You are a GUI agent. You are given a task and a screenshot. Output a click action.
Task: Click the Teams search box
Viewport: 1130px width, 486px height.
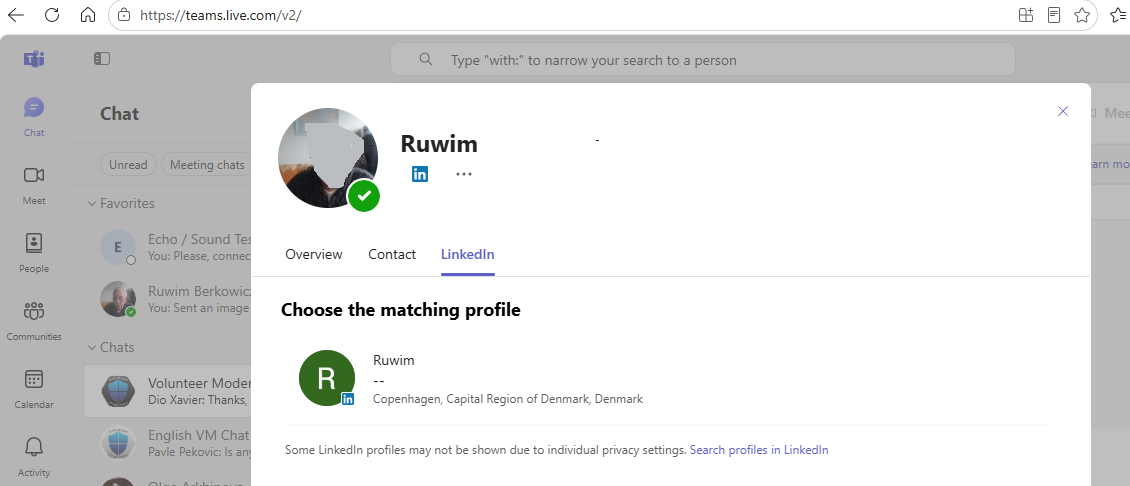tap(702, 59)
